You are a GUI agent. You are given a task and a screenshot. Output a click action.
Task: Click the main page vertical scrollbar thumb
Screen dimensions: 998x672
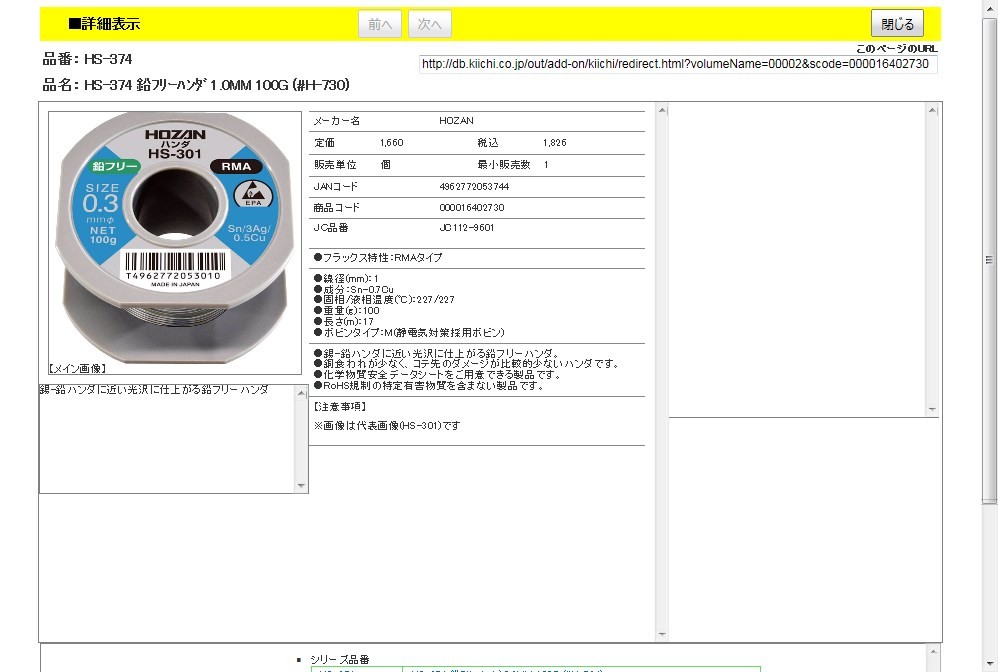coord(989,261)
